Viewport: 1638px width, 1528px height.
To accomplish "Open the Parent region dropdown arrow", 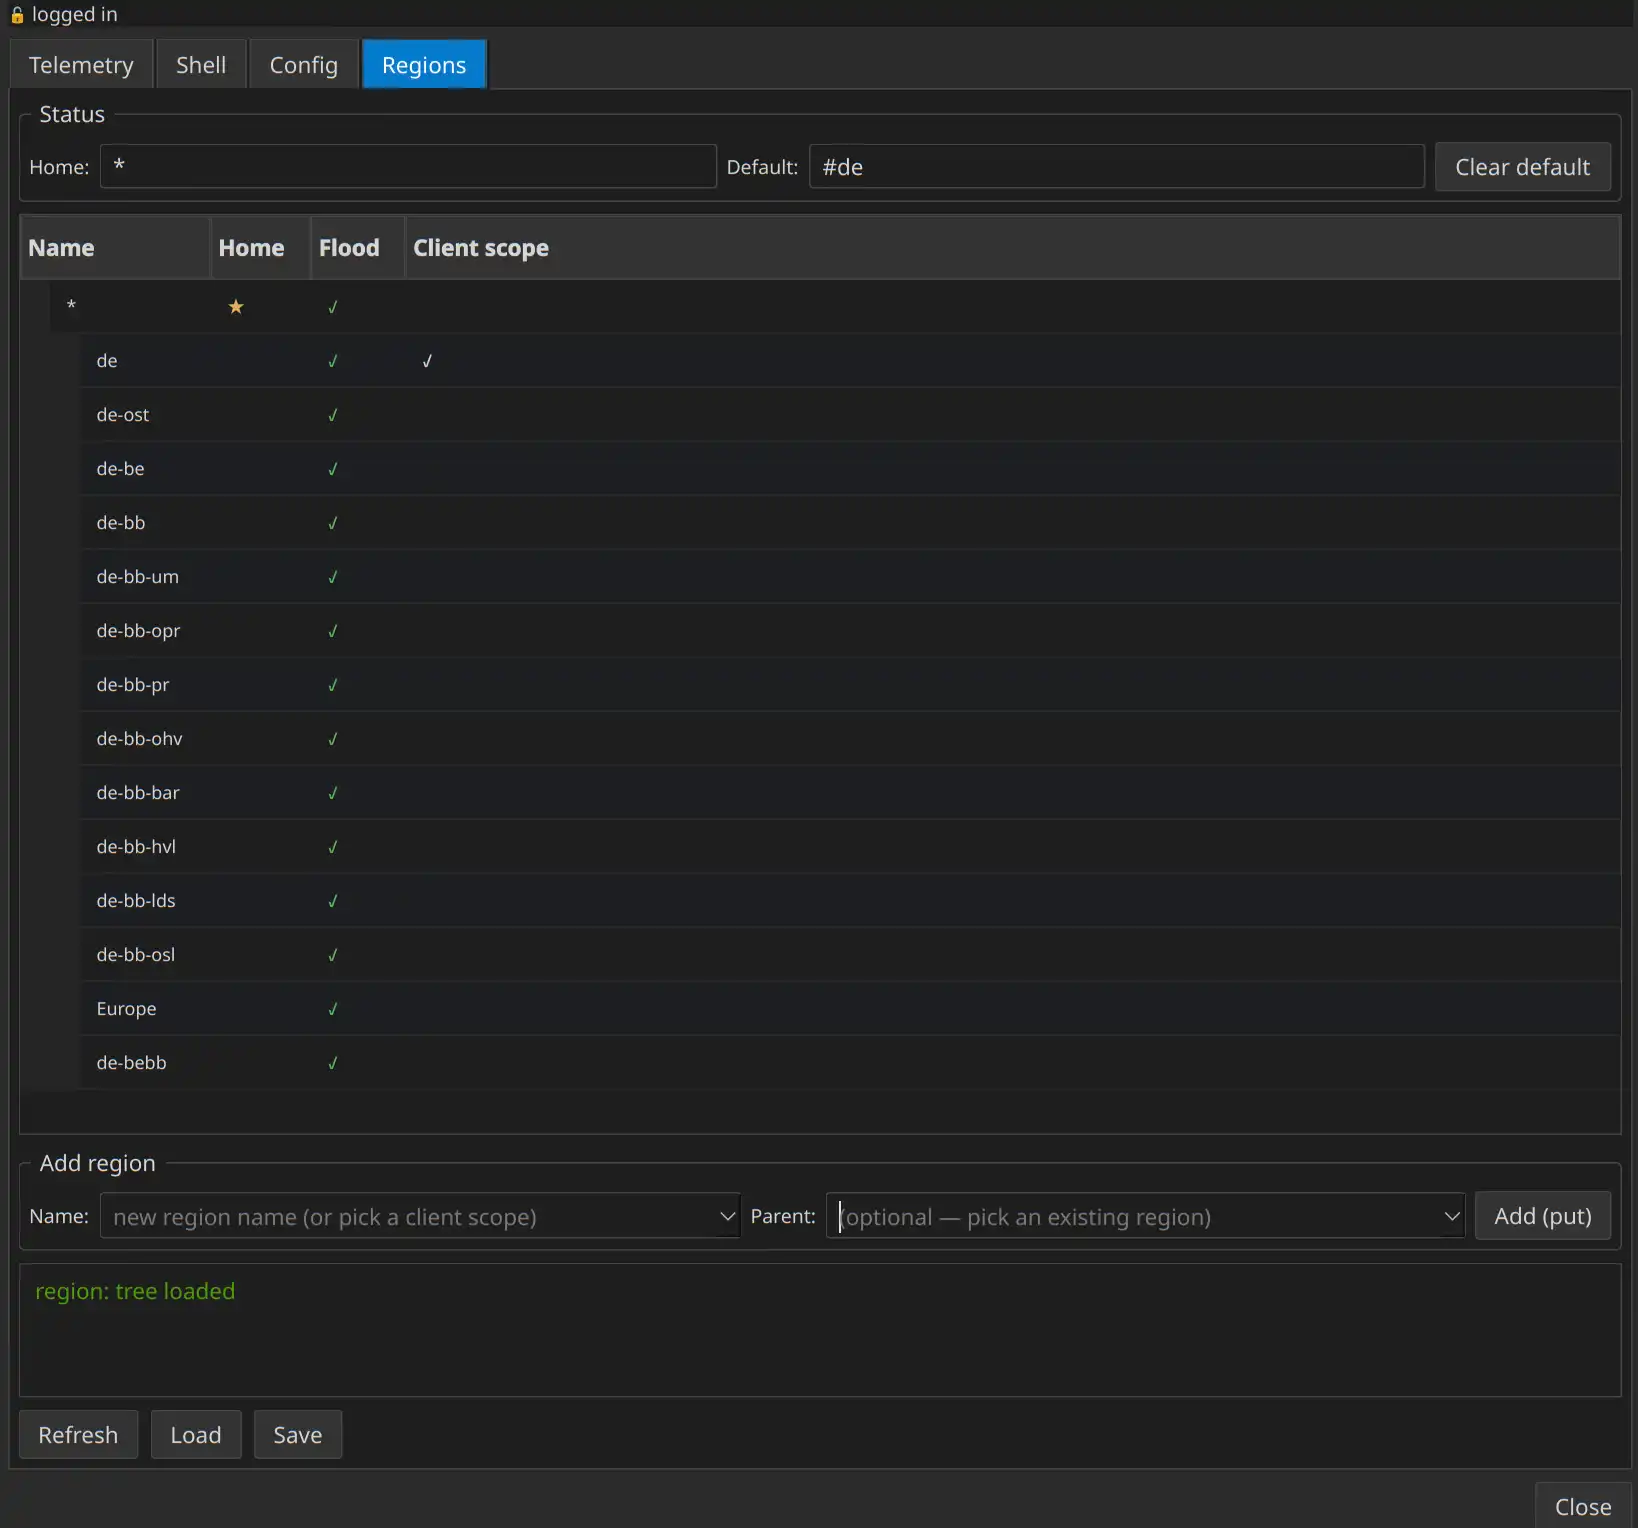I will (x=1451, y=1217).
